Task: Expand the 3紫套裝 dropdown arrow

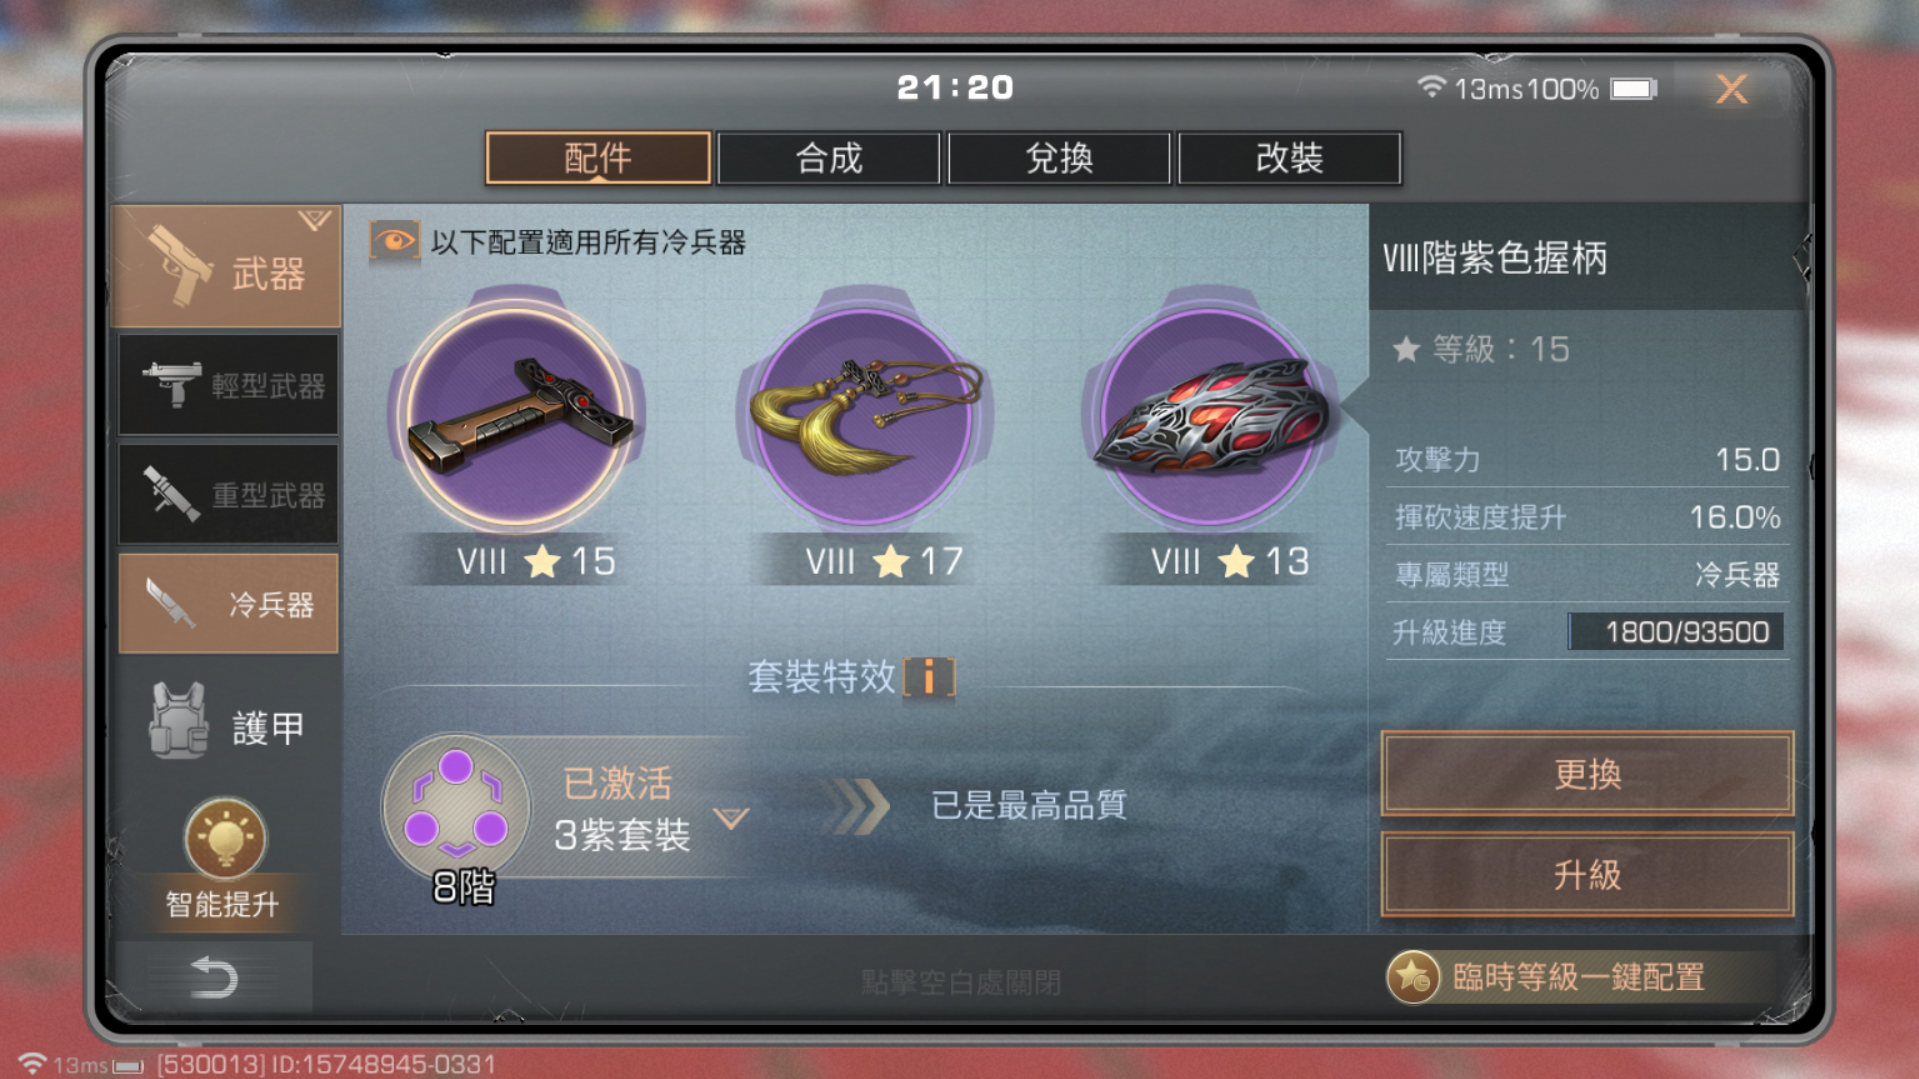Action: coord(731,819)
